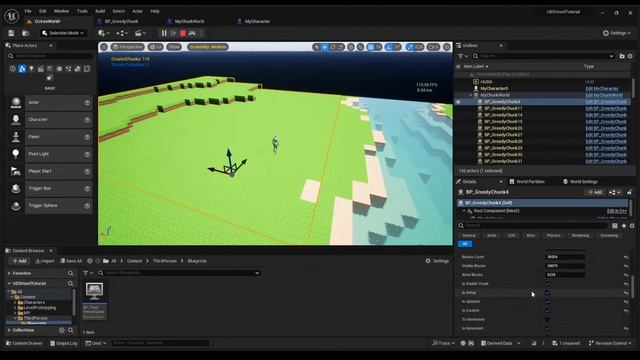Click the Save current level icon
640x360 pixels.
point(11,33)
